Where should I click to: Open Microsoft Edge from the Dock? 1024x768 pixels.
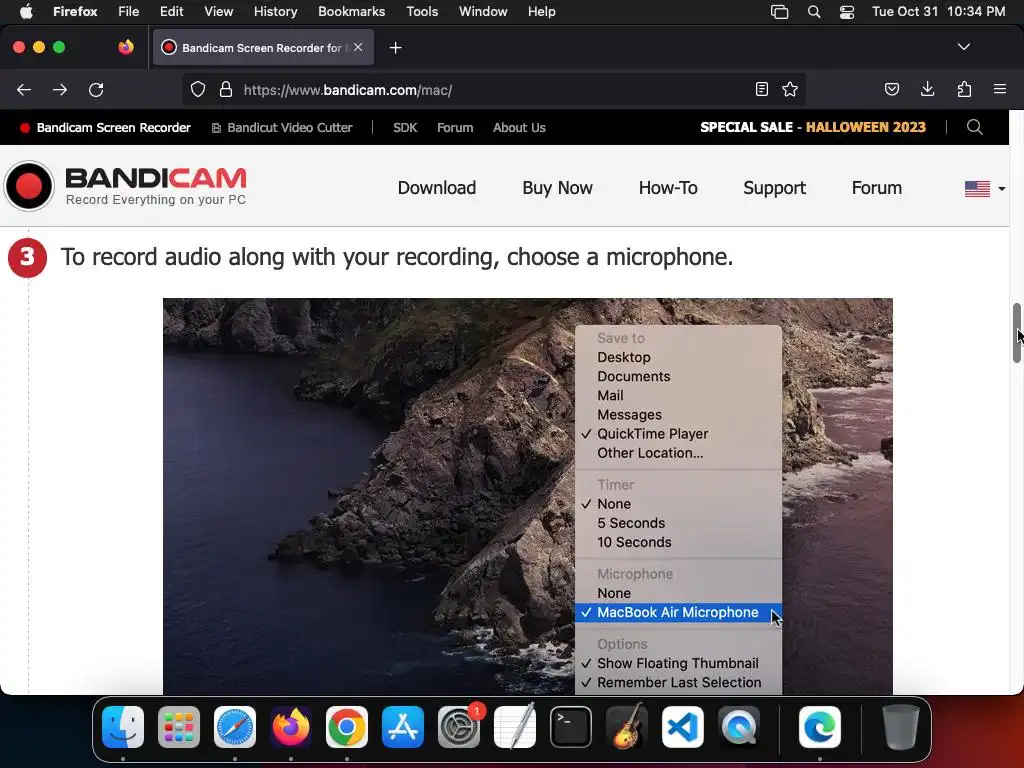coord(820,727)
